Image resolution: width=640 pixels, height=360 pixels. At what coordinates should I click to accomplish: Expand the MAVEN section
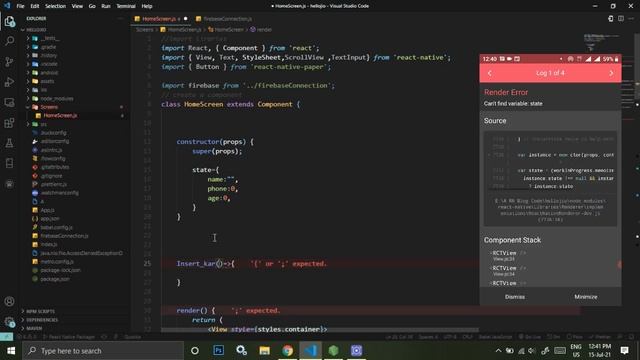(34, 328)
